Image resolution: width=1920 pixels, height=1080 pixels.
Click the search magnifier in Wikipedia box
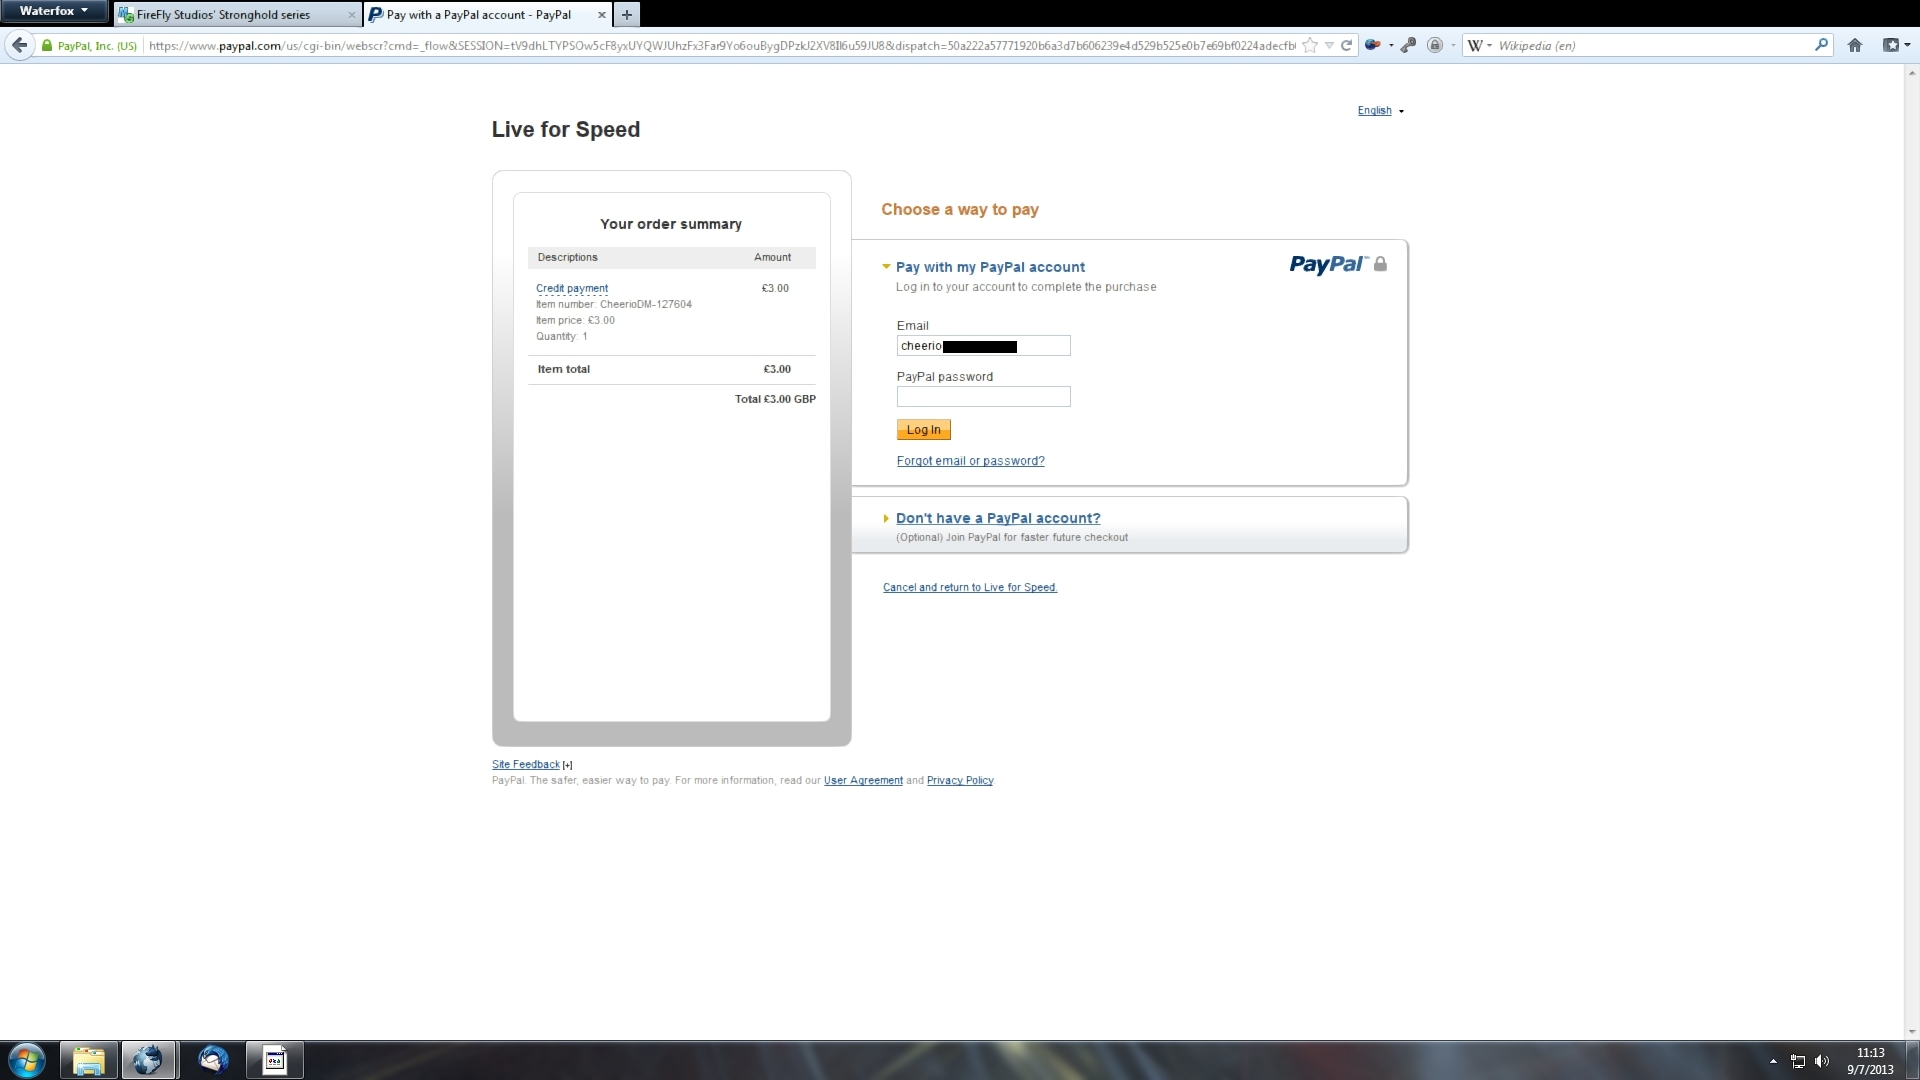click(1821, 45)
